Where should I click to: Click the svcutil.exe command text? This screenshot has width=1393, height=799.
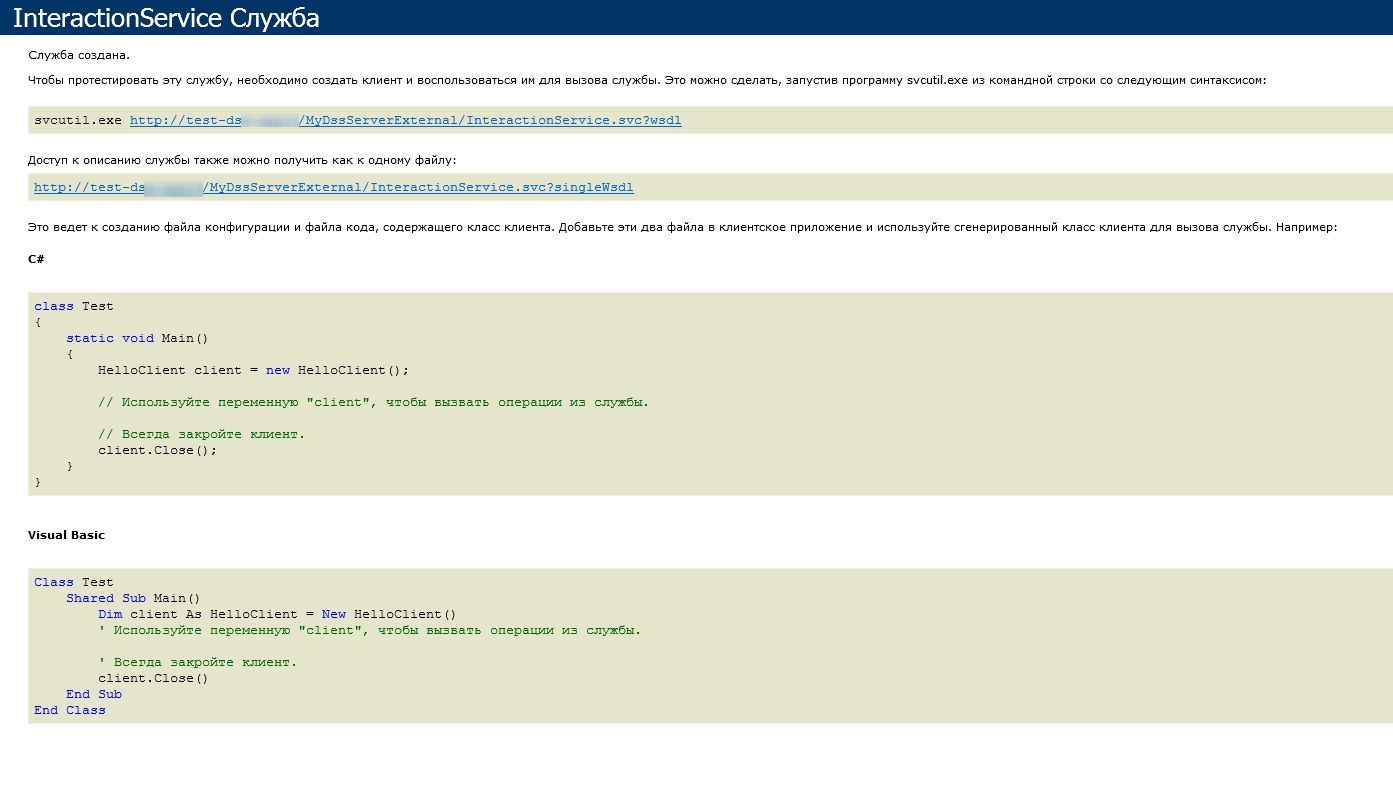(x=78, y=120)
